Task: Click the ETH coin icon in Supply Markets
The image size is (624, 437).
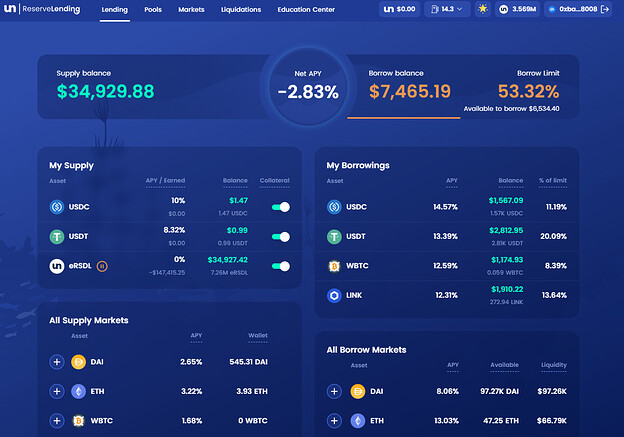Action: [78, 391]
